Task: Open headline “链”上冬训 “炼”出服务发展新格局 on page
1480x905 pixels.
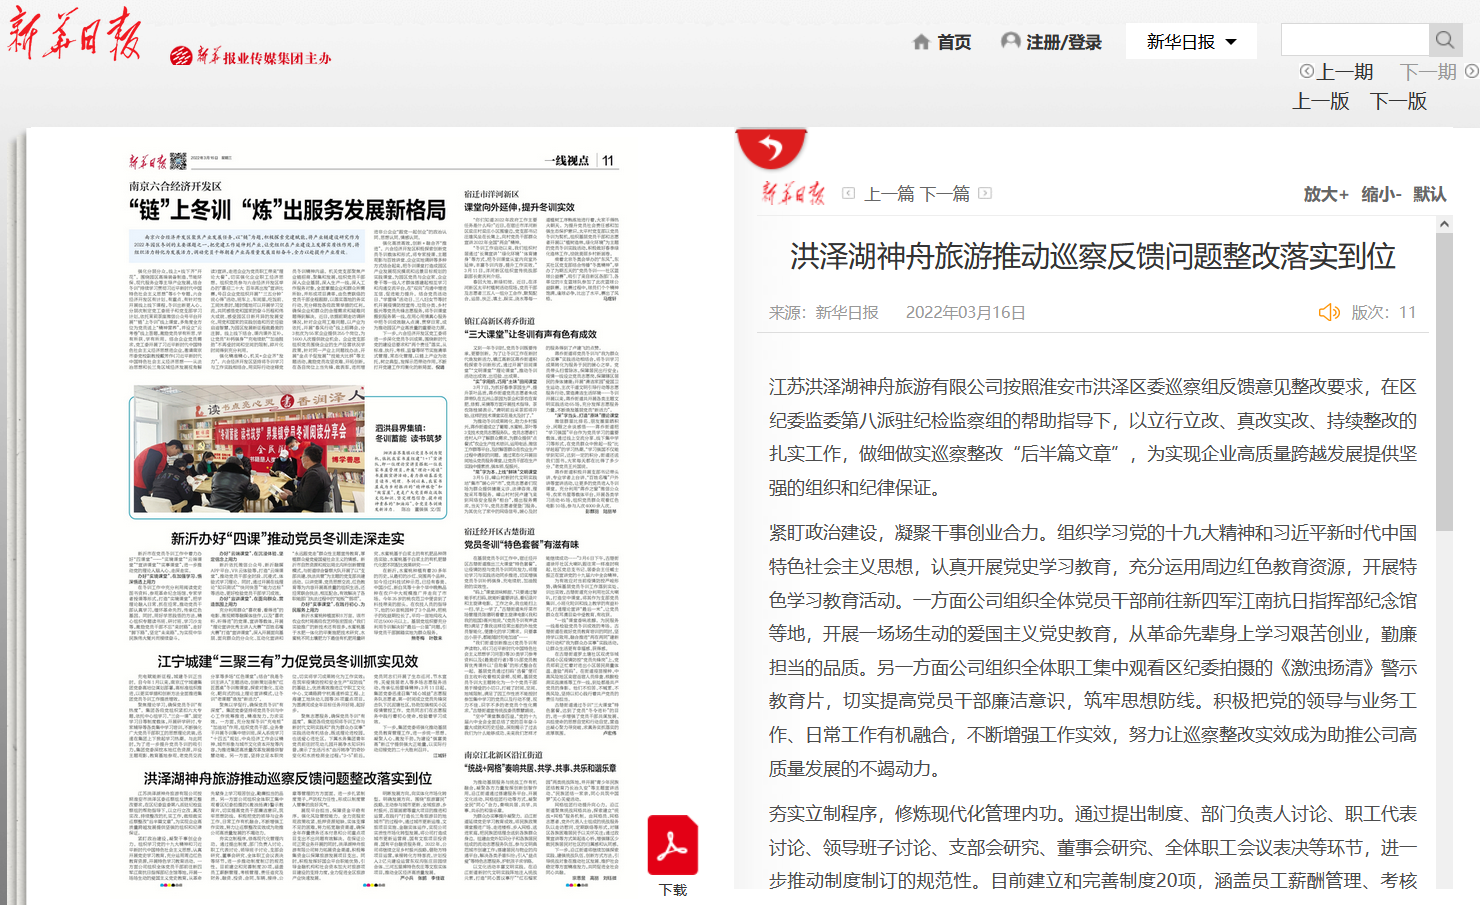Action: 287,210
